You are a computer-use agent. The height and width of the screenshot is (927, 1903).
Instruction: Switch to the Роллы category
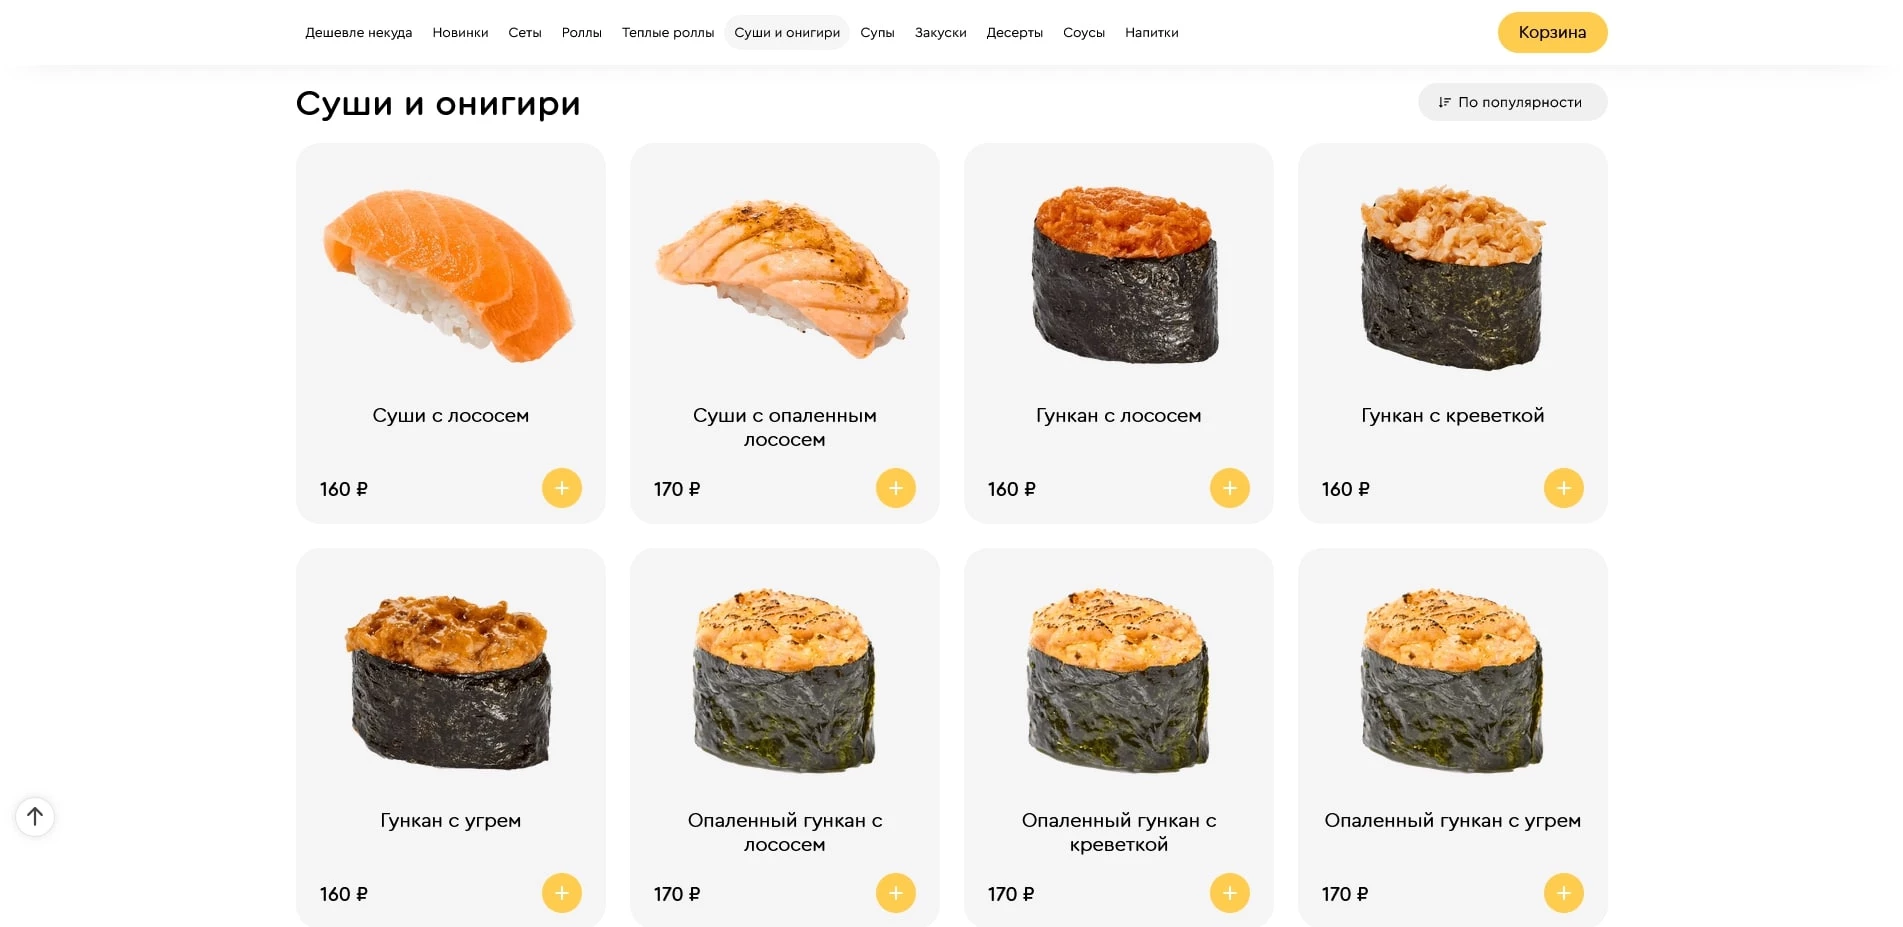(581, 32)
